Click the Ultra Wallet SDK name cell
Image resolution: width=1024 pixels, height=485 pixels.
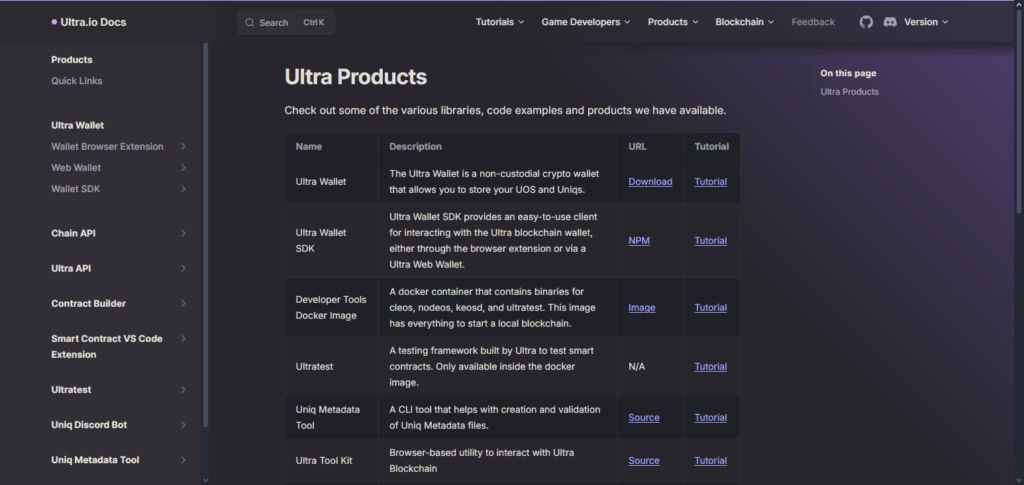(332, 240)
